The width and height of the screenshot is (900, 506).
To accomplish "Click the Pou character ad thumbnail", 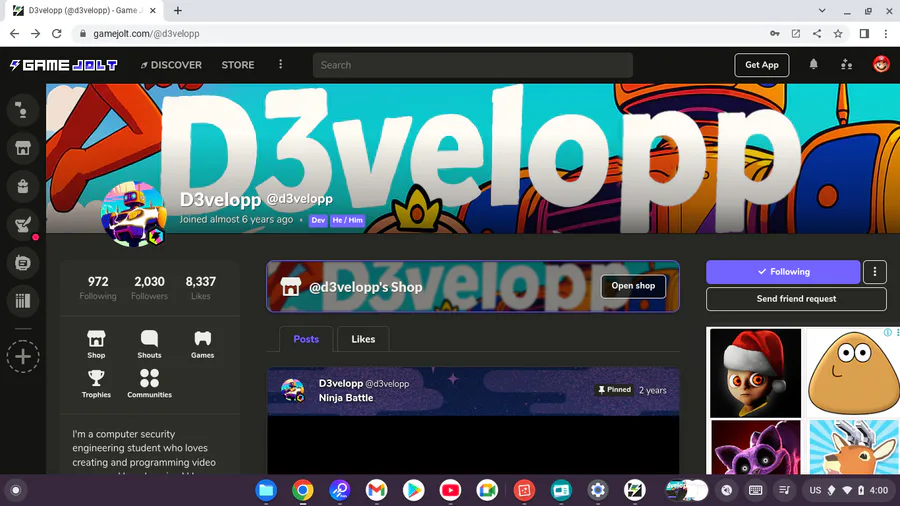I will pos(853,373).
